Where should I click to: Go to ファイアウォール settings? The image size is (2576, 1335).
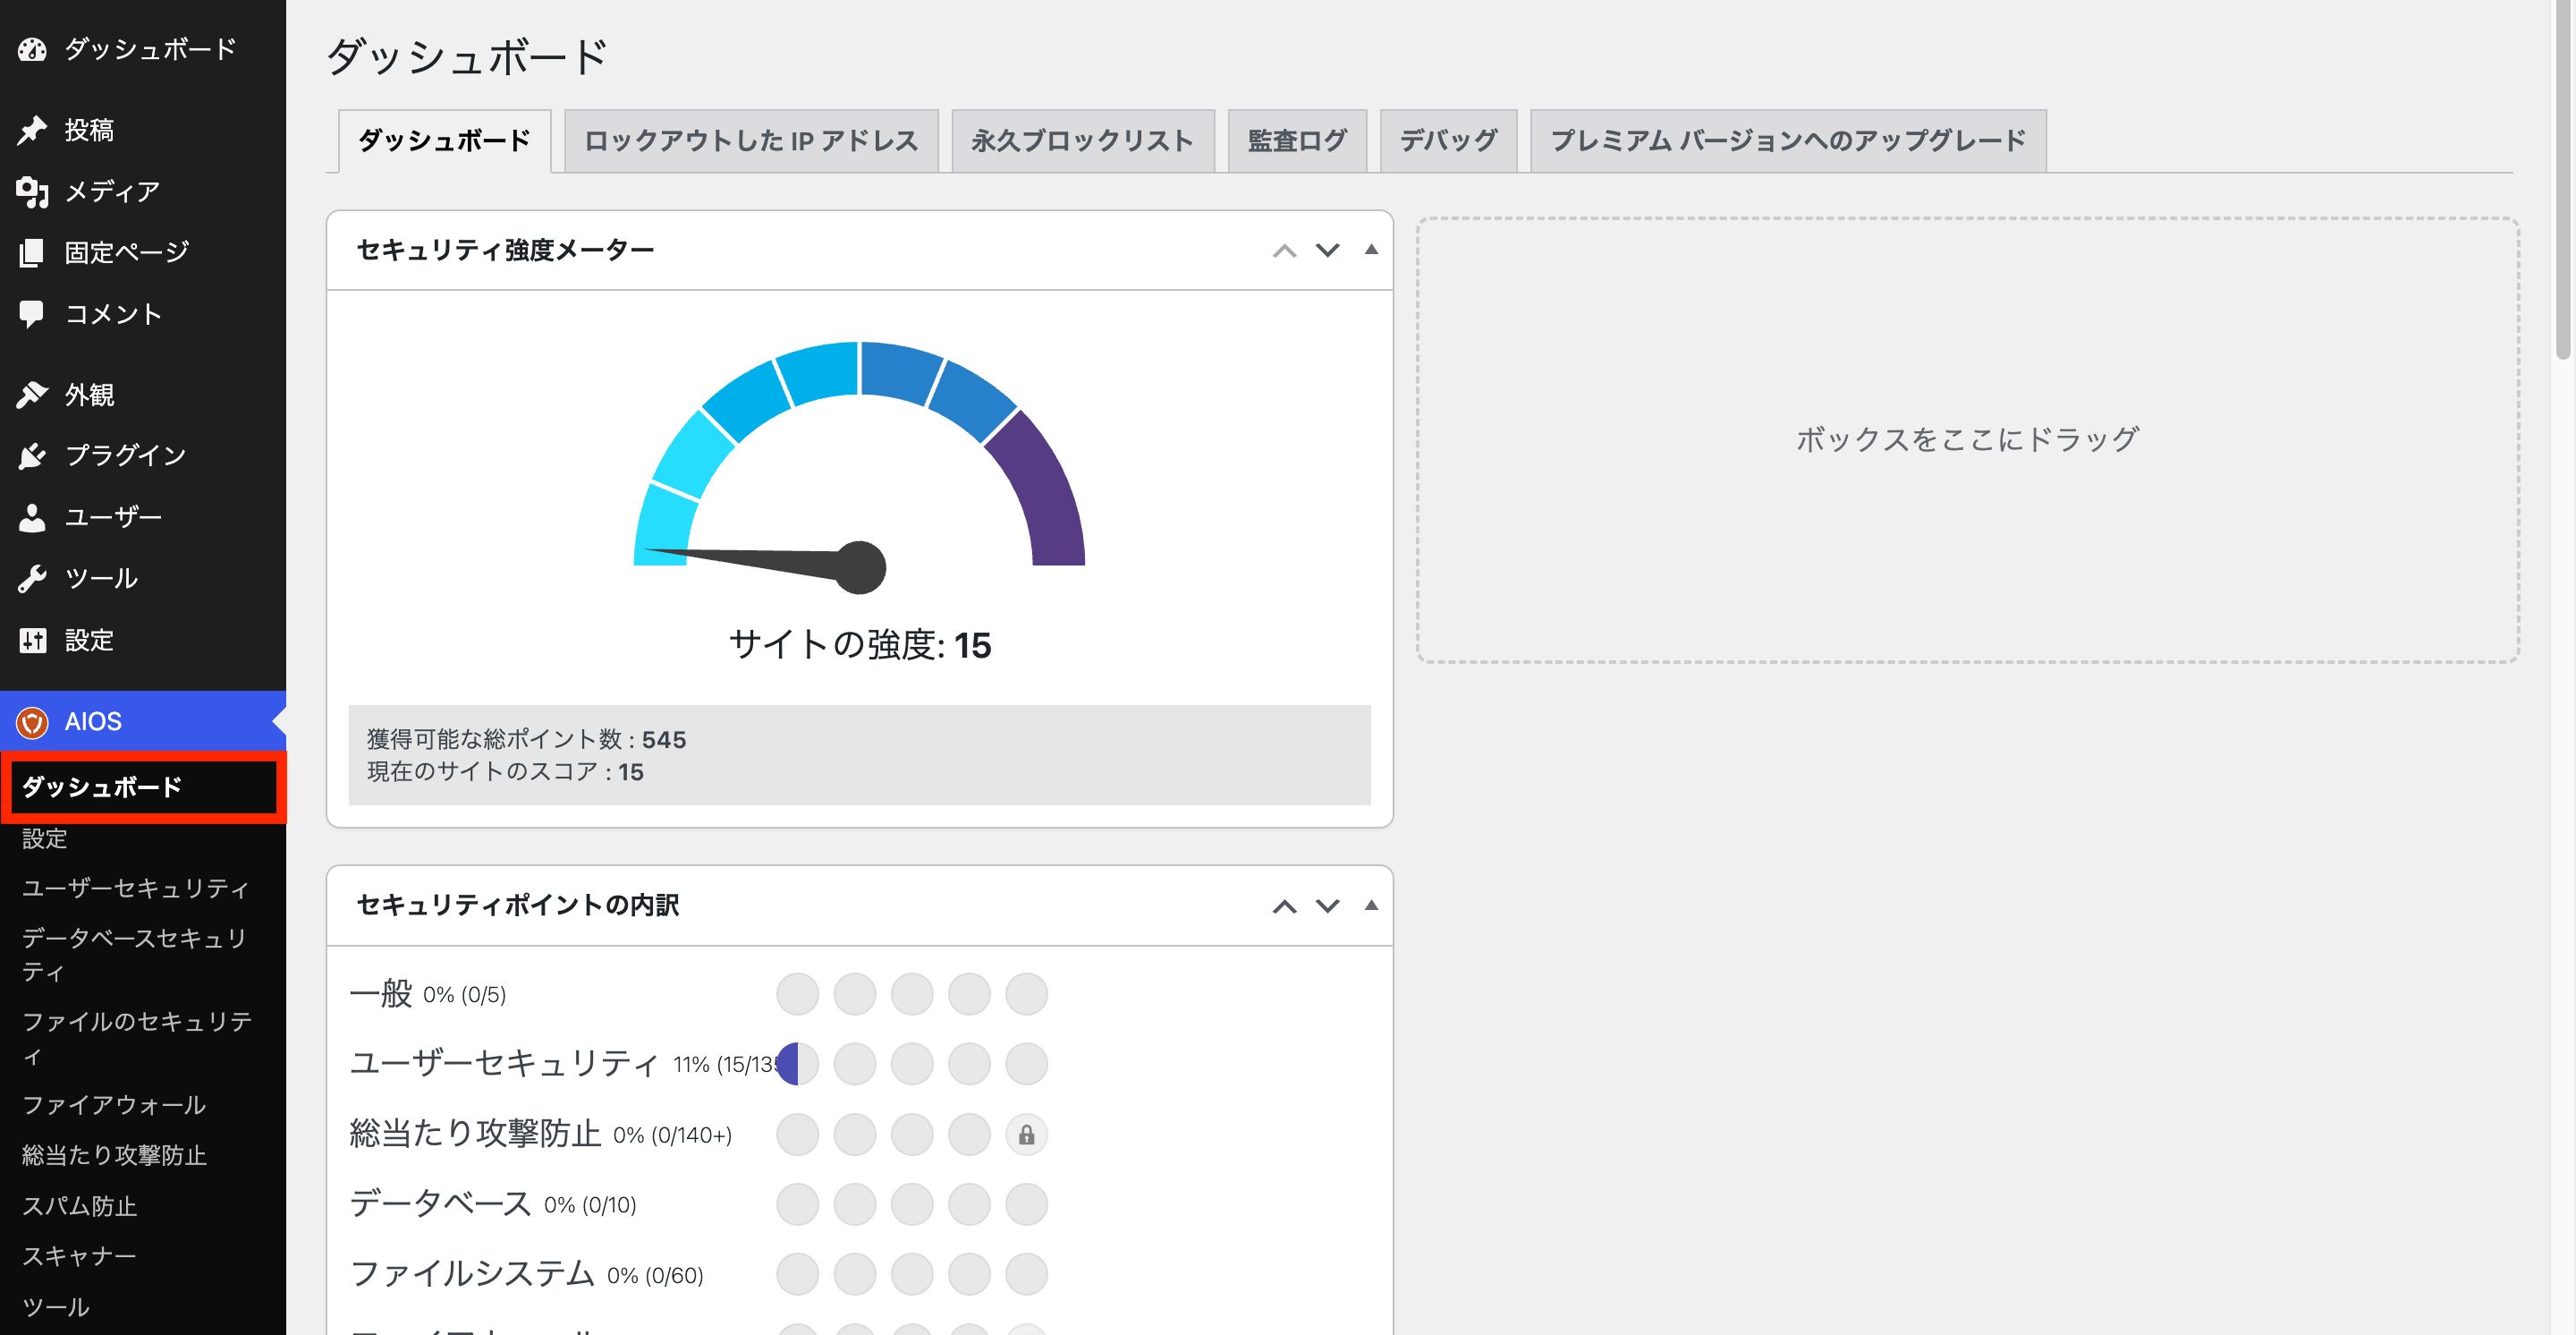pos(114,1105)
